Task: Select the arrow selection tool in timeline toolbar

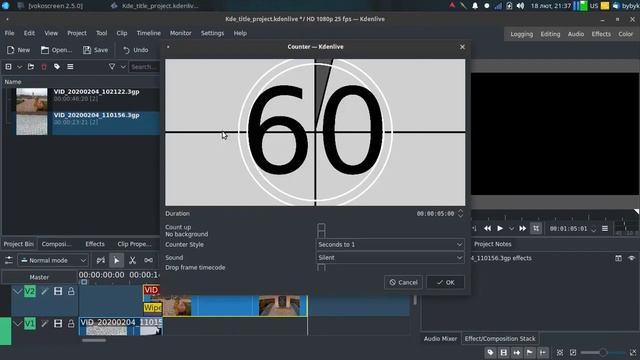Action: point(116,260)
